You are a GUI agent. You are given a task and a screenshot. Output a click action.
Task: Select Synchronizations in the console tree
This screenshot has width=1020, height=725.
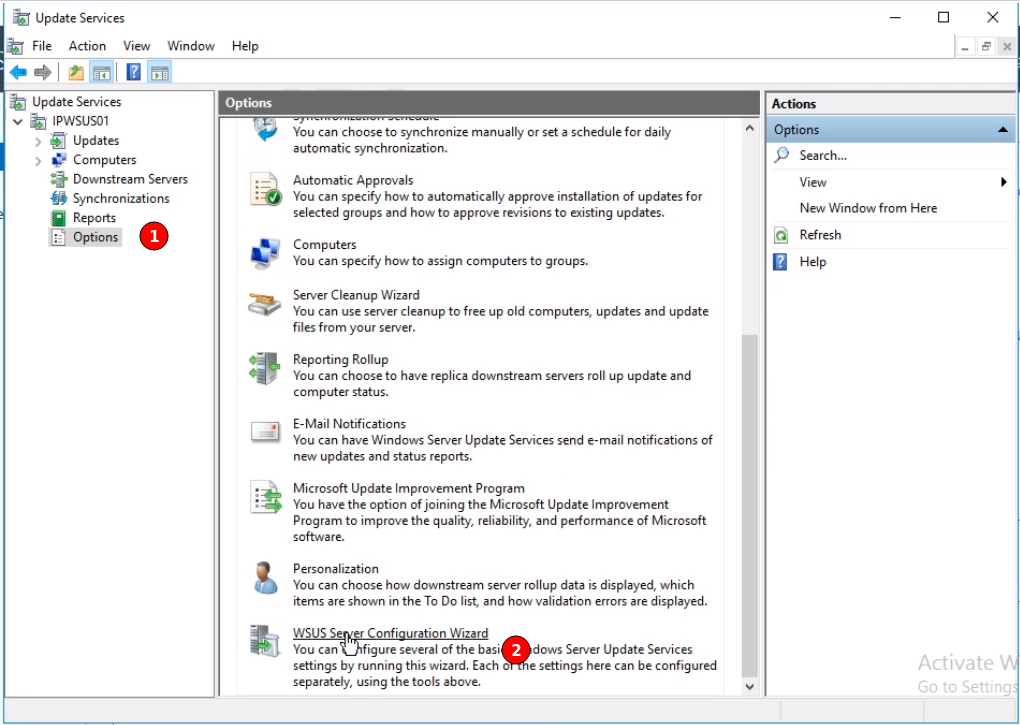(121, 198)
